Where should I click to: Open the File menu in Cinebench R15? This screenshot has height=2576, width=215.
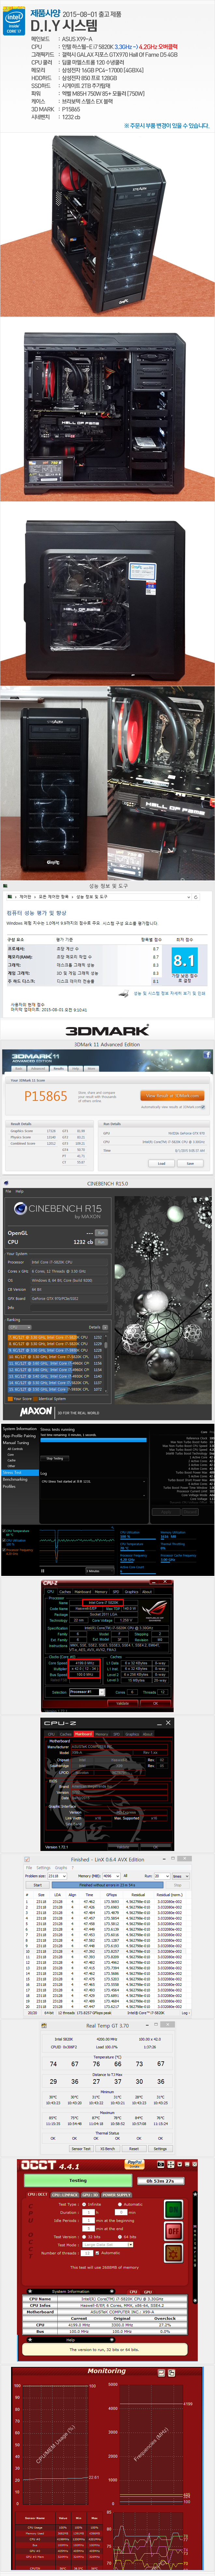coord(8,1191)
